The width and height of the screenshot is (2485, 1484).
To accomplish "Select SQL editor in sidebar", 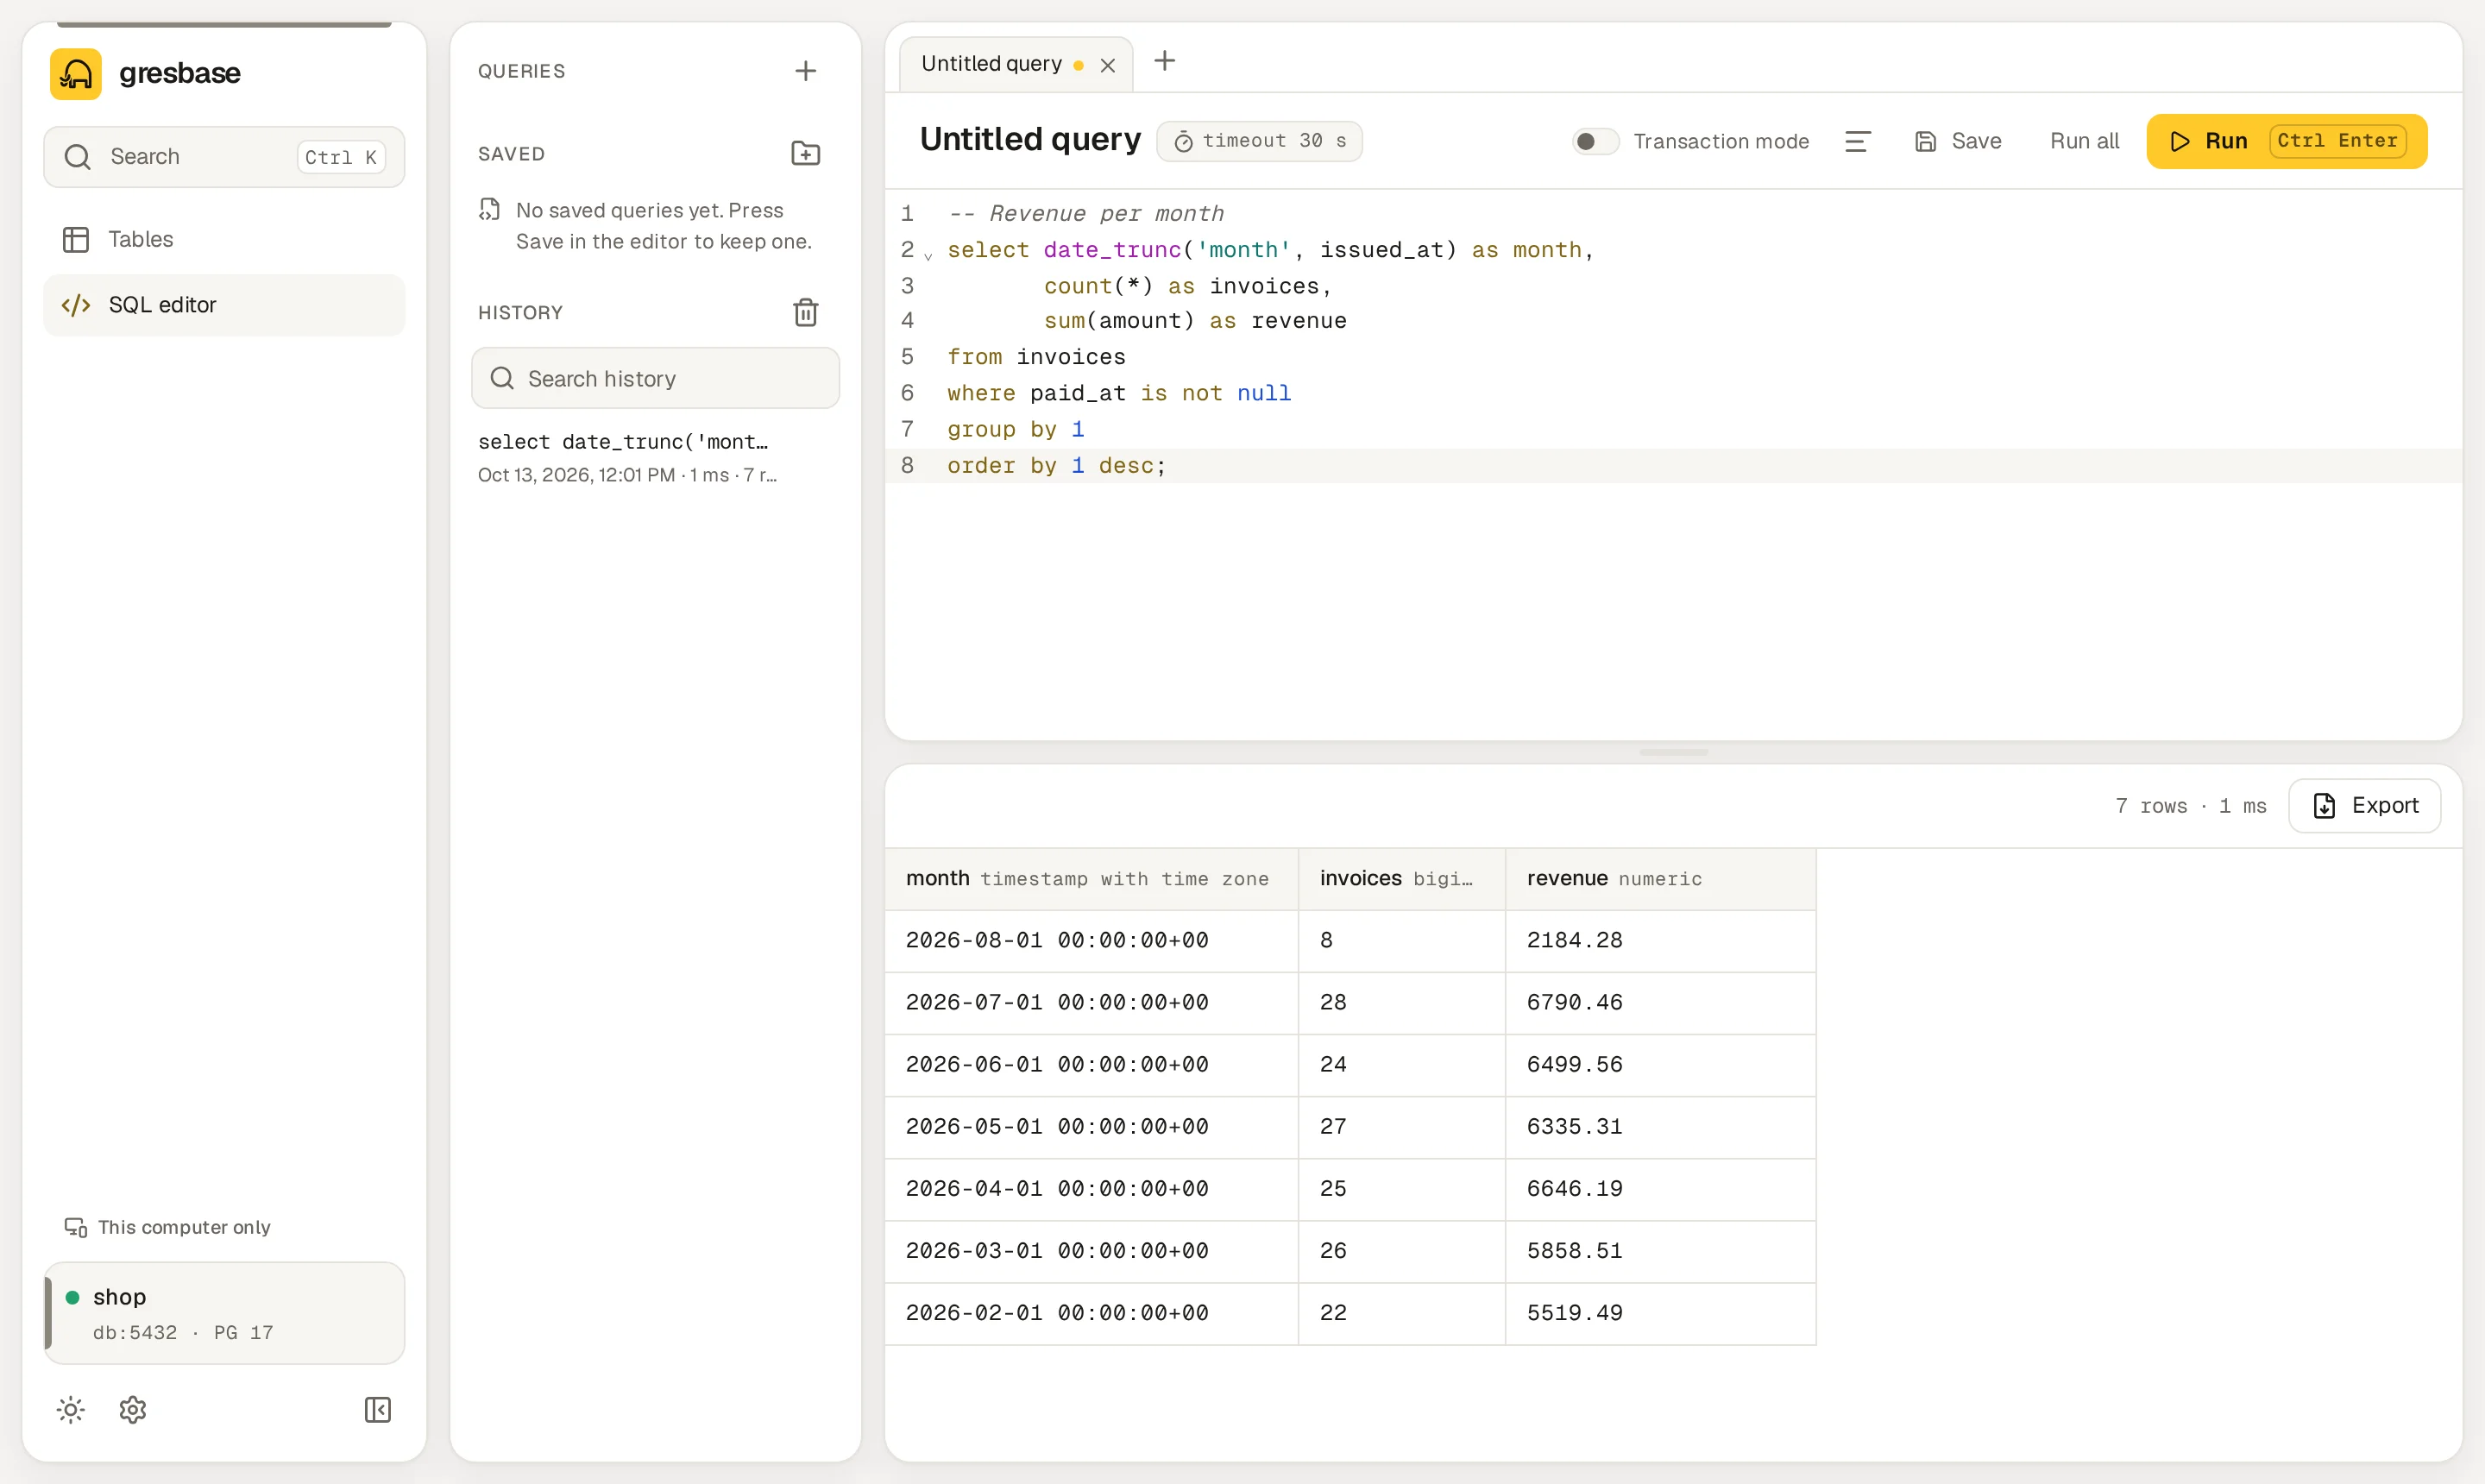I will click(x=224, y=305).
